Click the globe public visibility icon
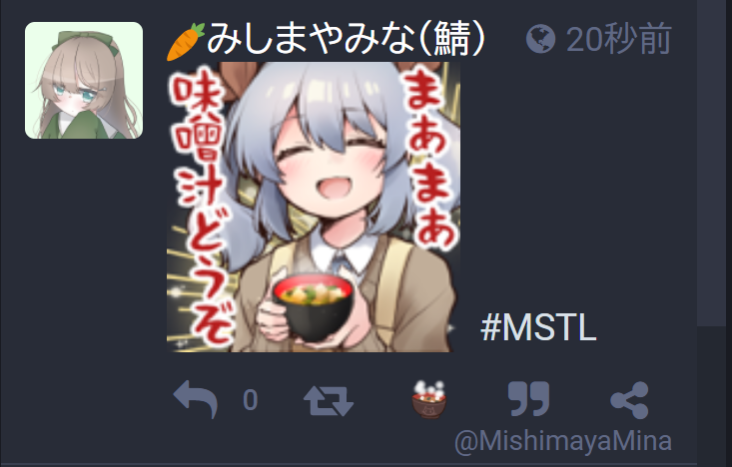 [x=541, y=39]
